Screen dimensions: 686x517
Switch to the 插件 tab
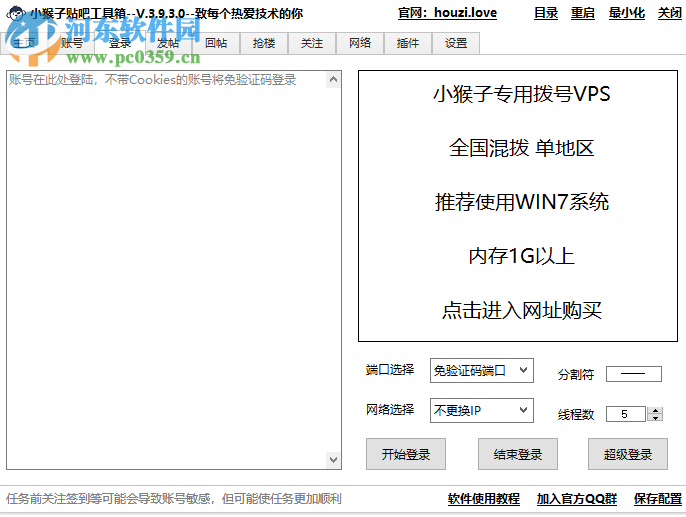[x=408, y=43]
